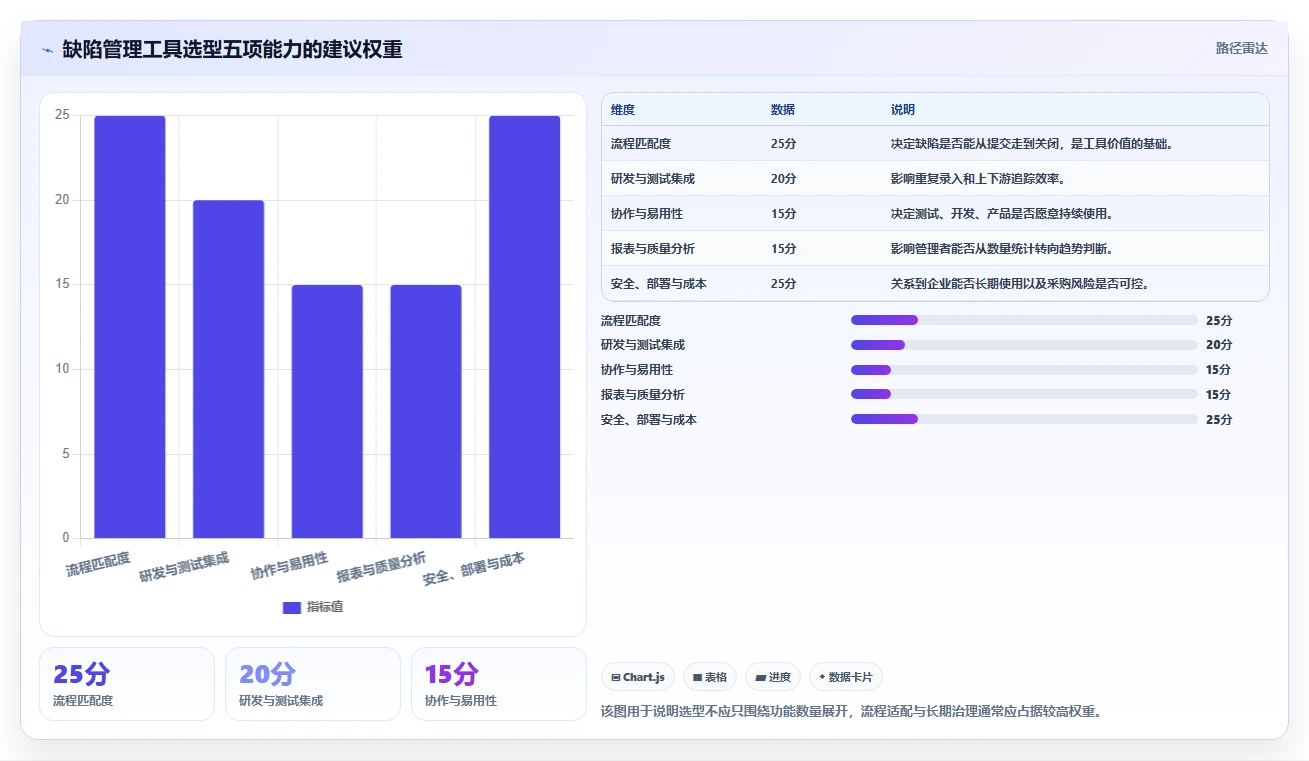This screenshot has height=761, width=1309.
Task: Click the 安全、部署与成本 bar in the chart
Action: 524,327
